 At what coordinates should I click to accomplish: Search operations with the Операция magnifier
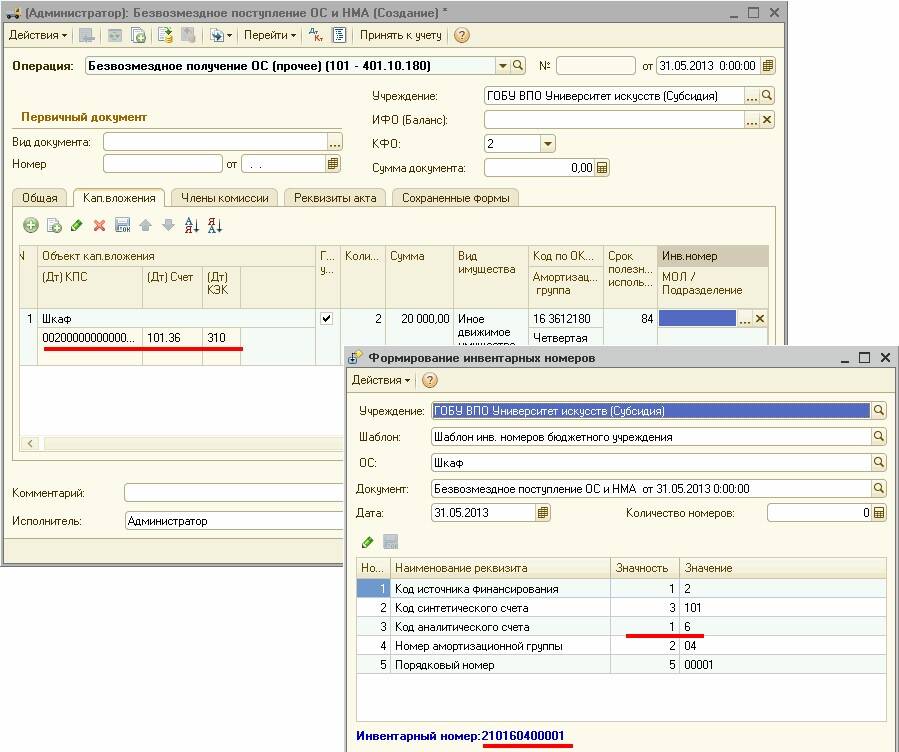(518, 65)
